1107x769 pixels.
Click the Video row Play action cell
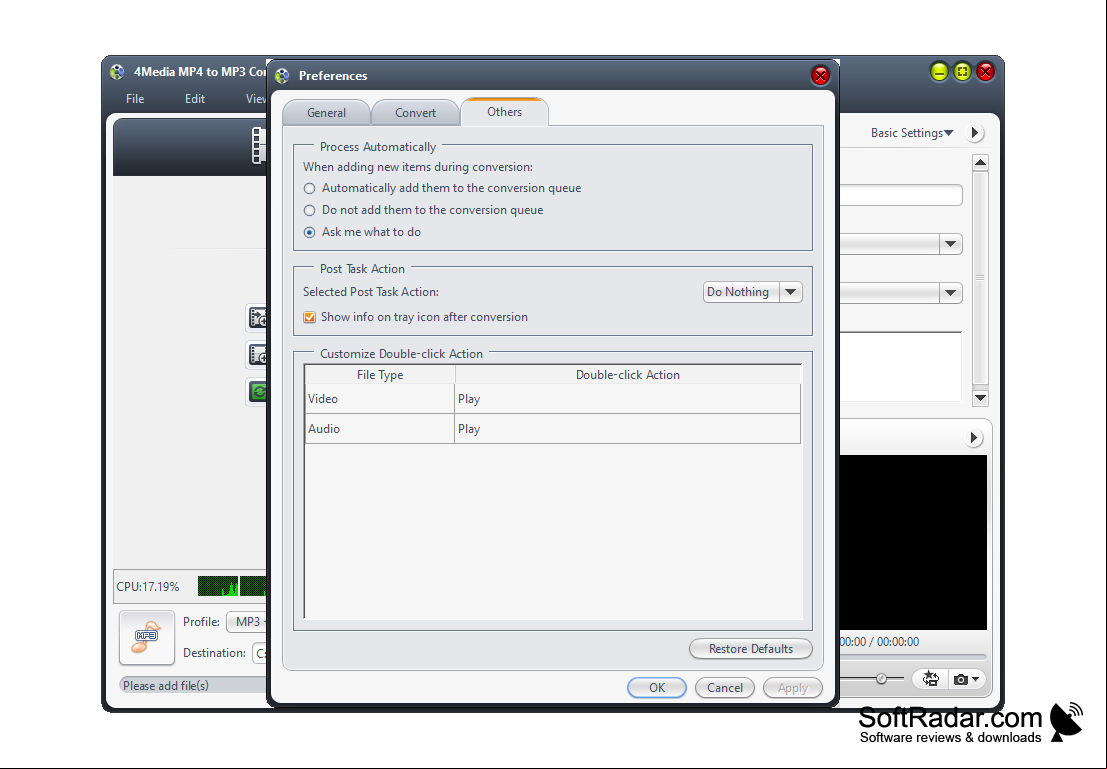(628, 399)
